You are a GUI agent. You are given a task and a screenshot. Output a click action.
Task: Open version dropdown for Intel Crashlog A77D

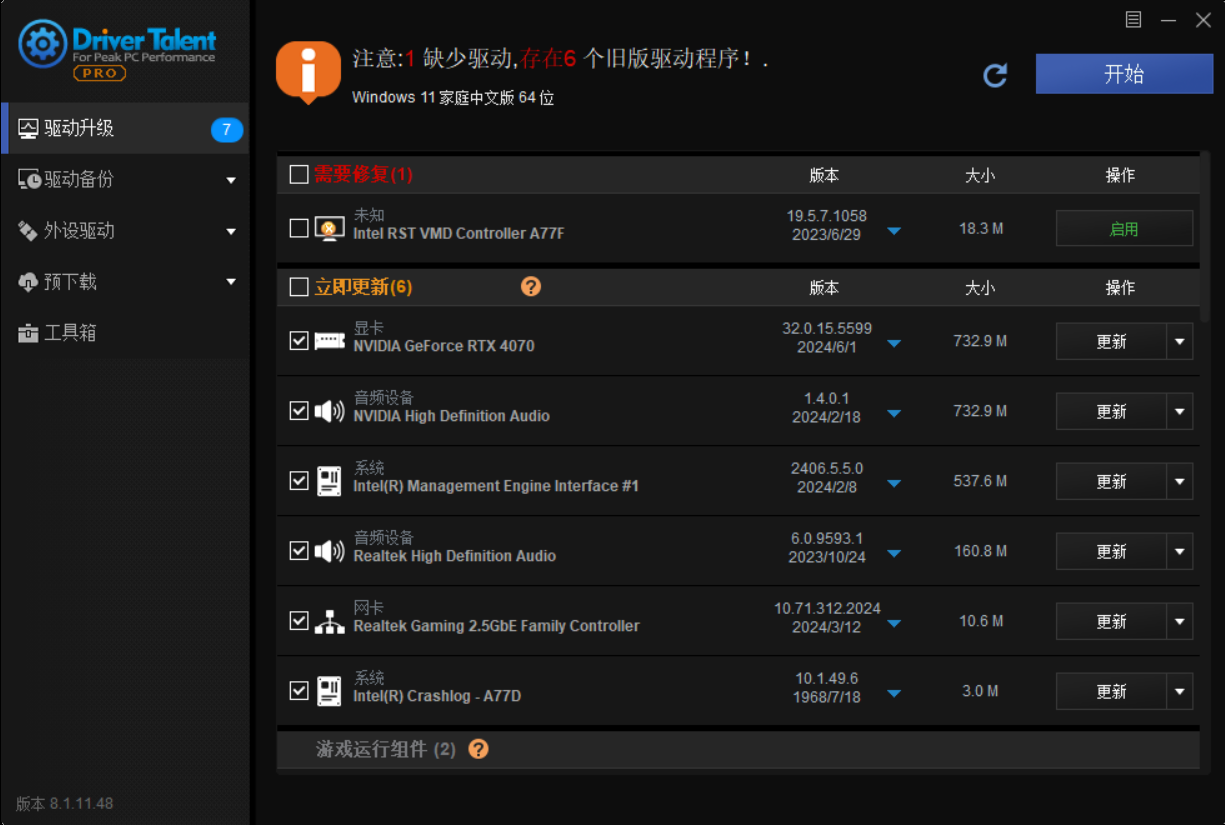(x=894, y=693)
